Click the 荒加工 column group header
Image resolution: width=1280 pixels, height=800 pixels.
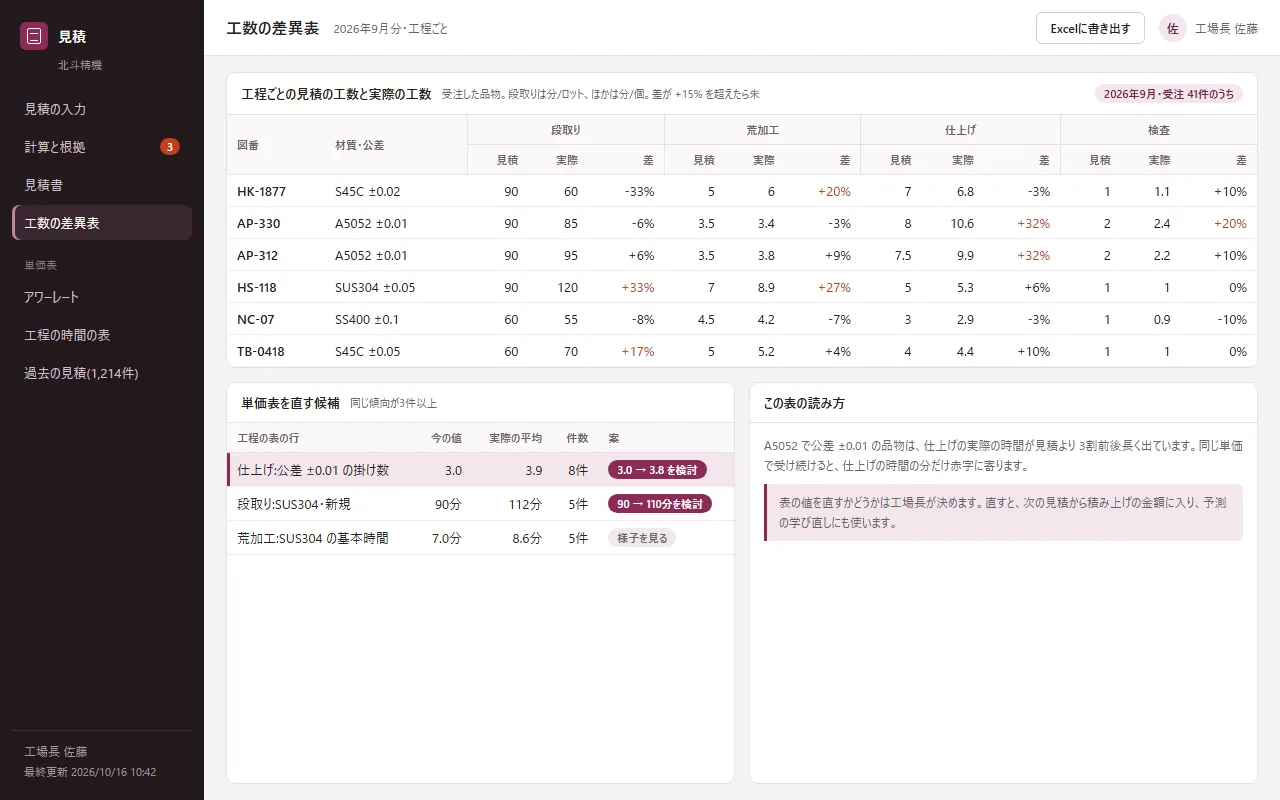point(763,130)
